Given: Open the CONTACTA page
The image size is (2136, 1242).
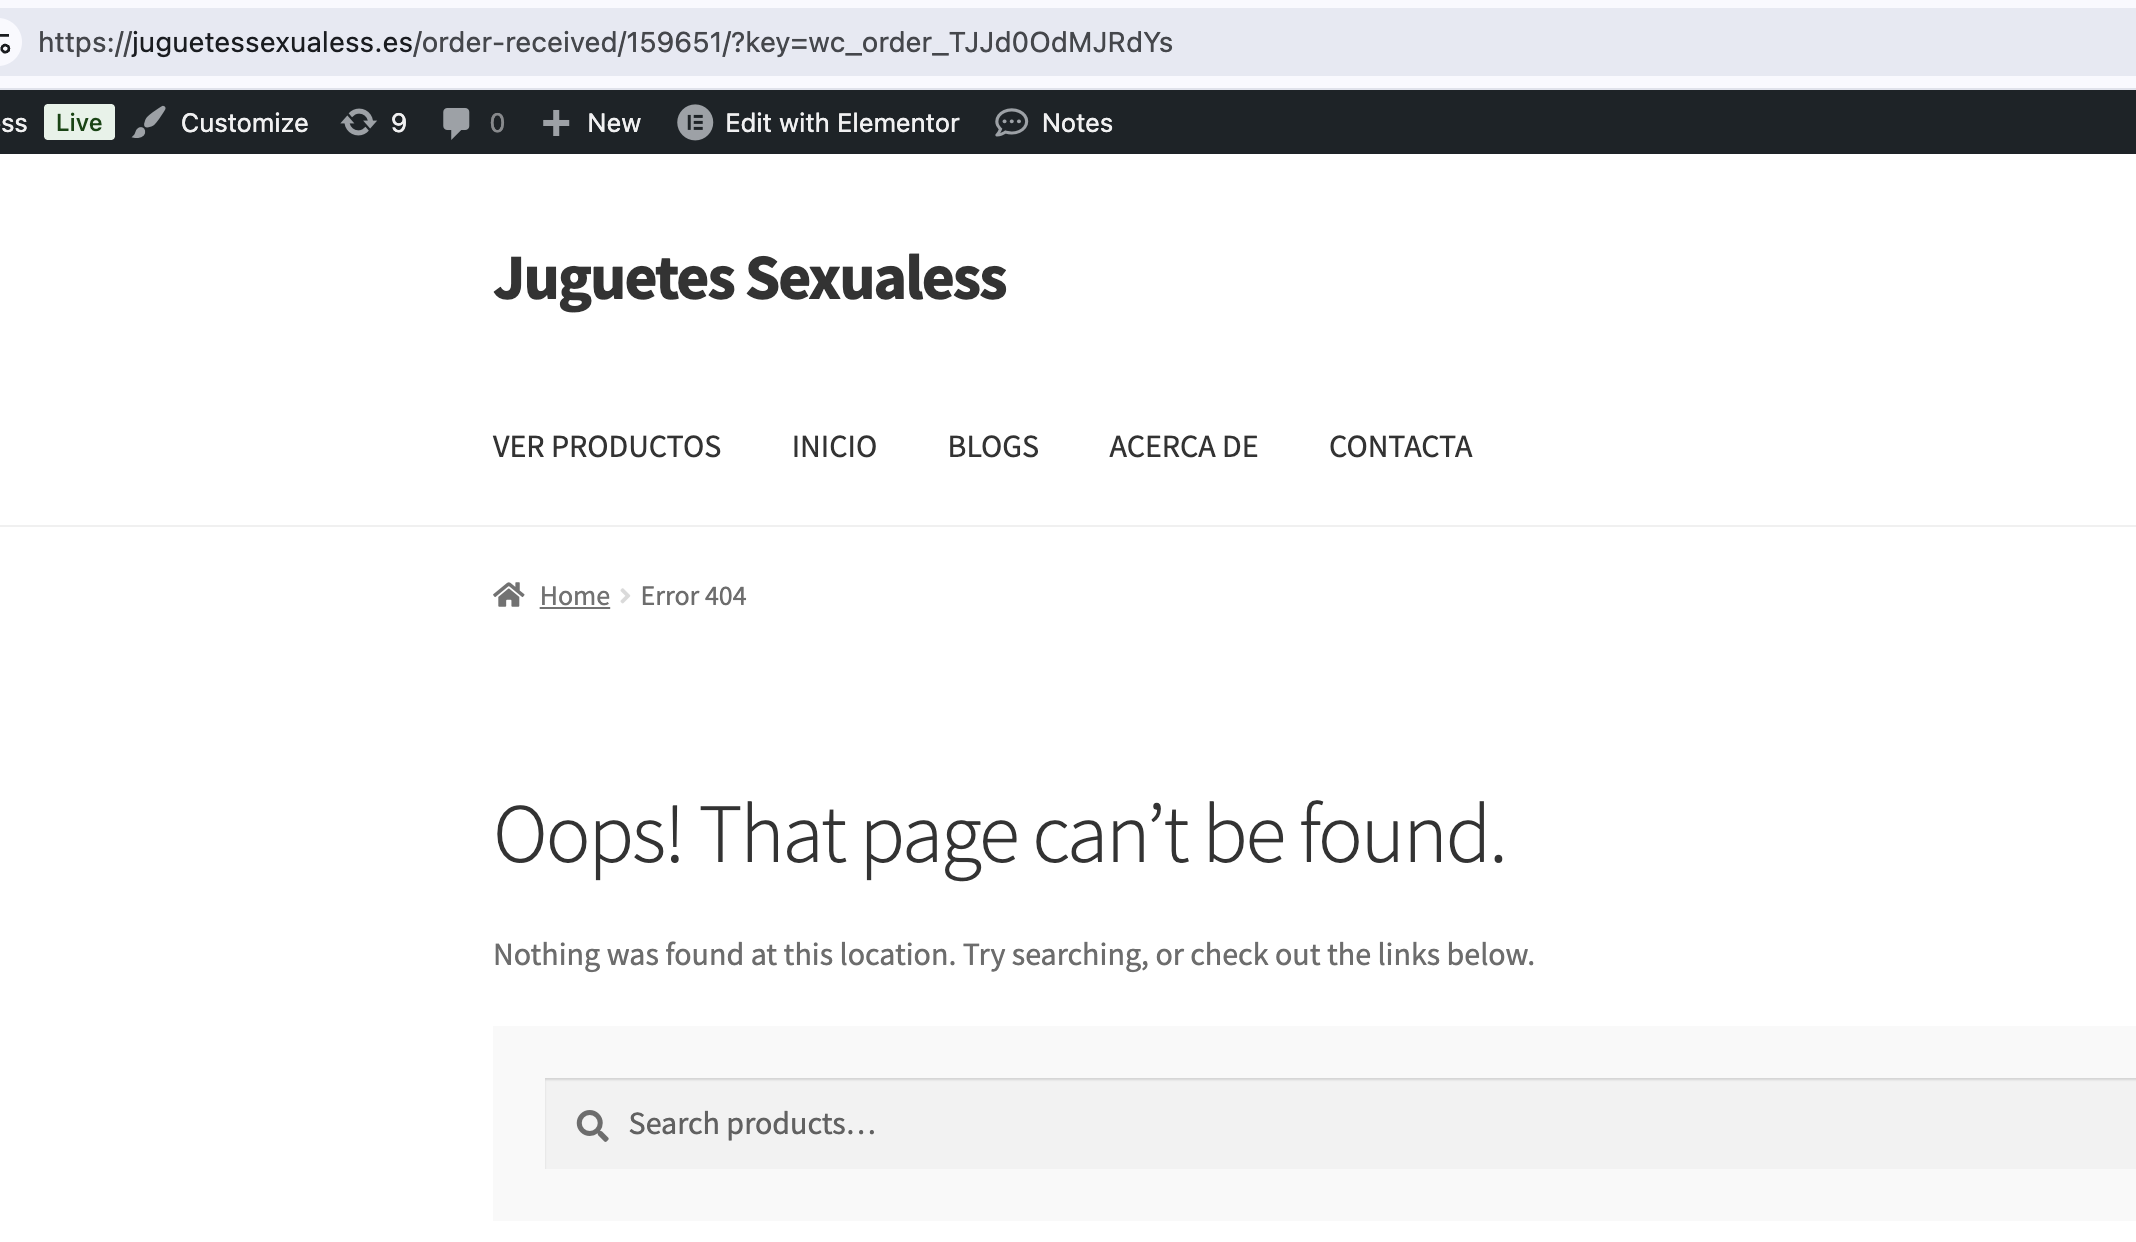Looking at the screenshot, I should click(1400, 446).
